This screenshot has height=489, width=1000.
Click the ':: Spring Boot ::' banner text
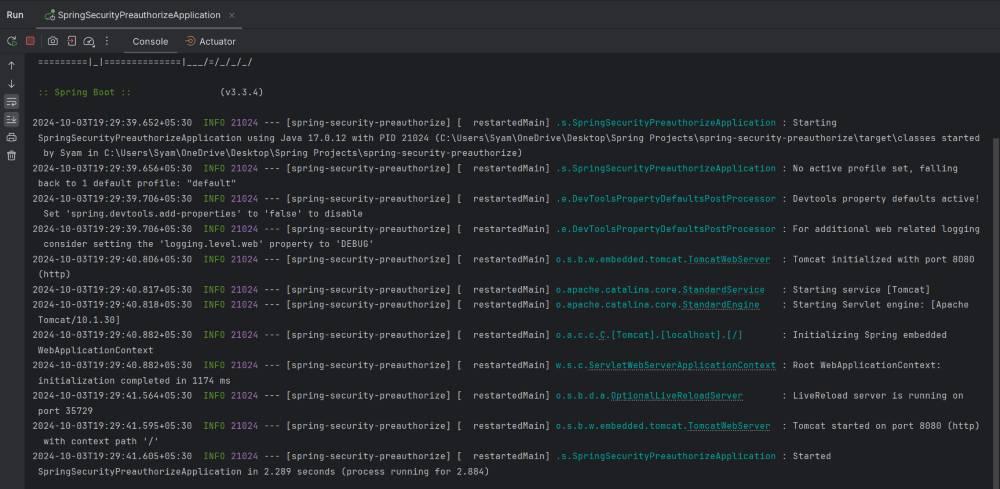click(84, 92)
